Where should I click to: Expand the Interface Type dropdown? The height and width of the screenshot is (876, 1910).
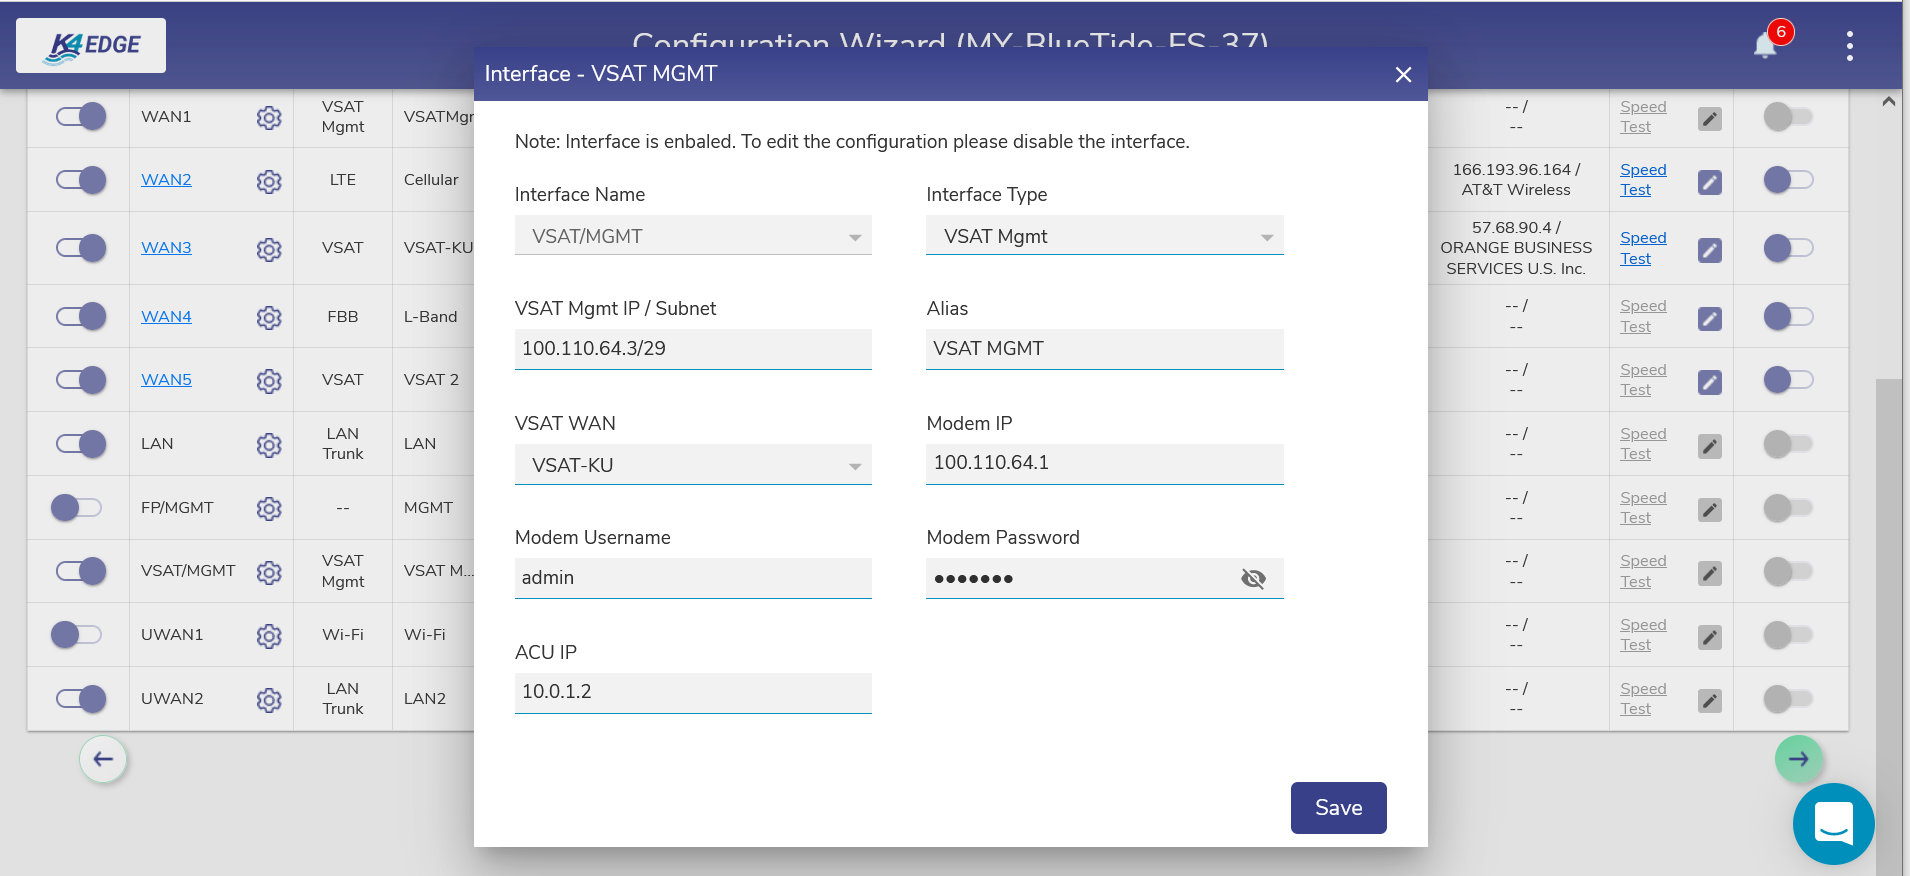(1104, 237)
